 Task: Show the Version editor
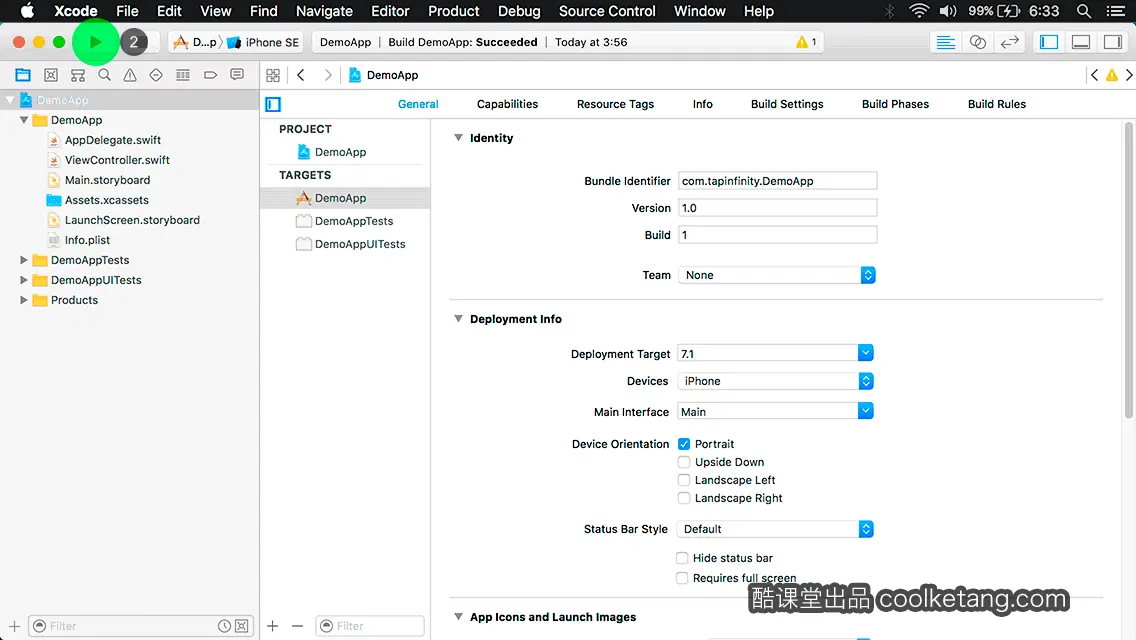(x=1009, y=42)
